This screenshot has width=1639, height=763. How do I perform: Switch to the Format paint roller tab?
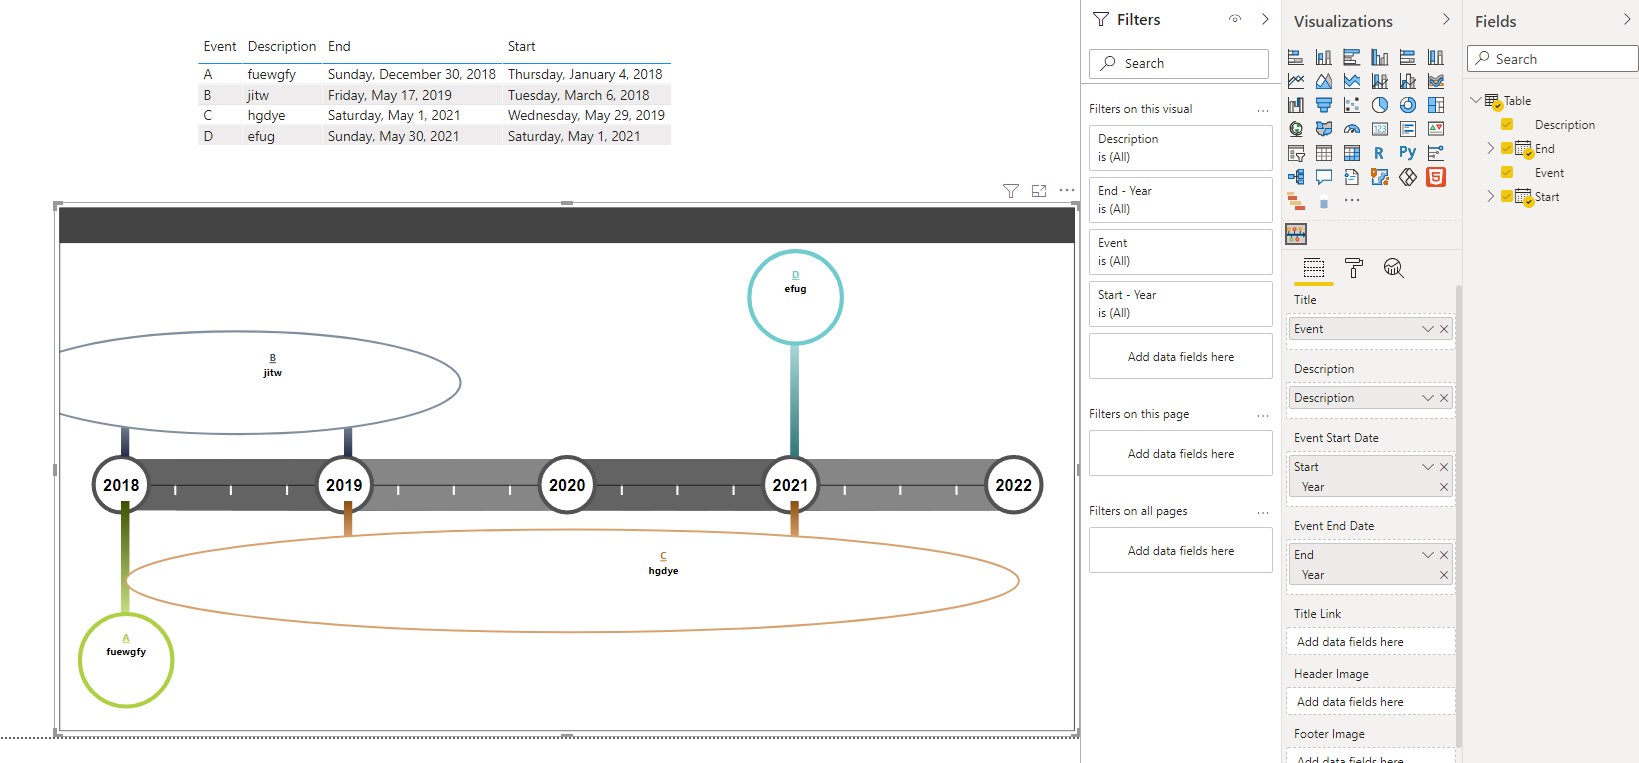(1354, 268)
